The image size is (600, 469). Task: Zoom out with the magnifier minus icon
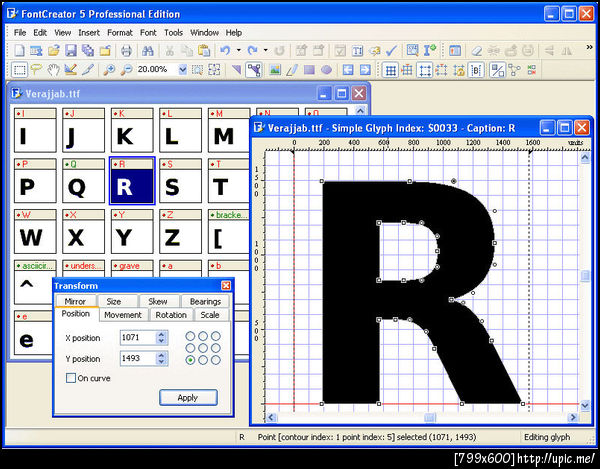[x=126, y=70]
